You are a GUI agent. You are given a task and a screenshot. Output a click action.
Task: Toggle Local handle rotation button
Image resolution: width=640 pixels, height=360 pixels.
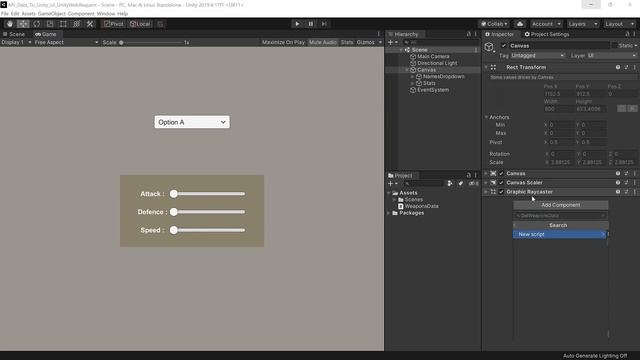[140, 24]
